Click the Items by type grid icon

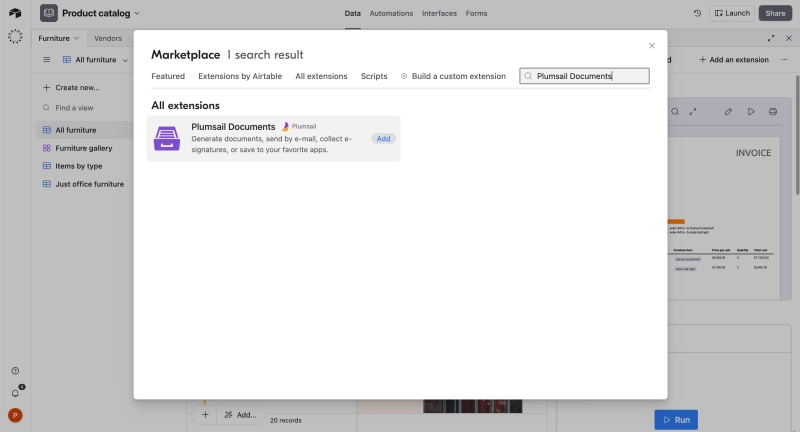46,166
